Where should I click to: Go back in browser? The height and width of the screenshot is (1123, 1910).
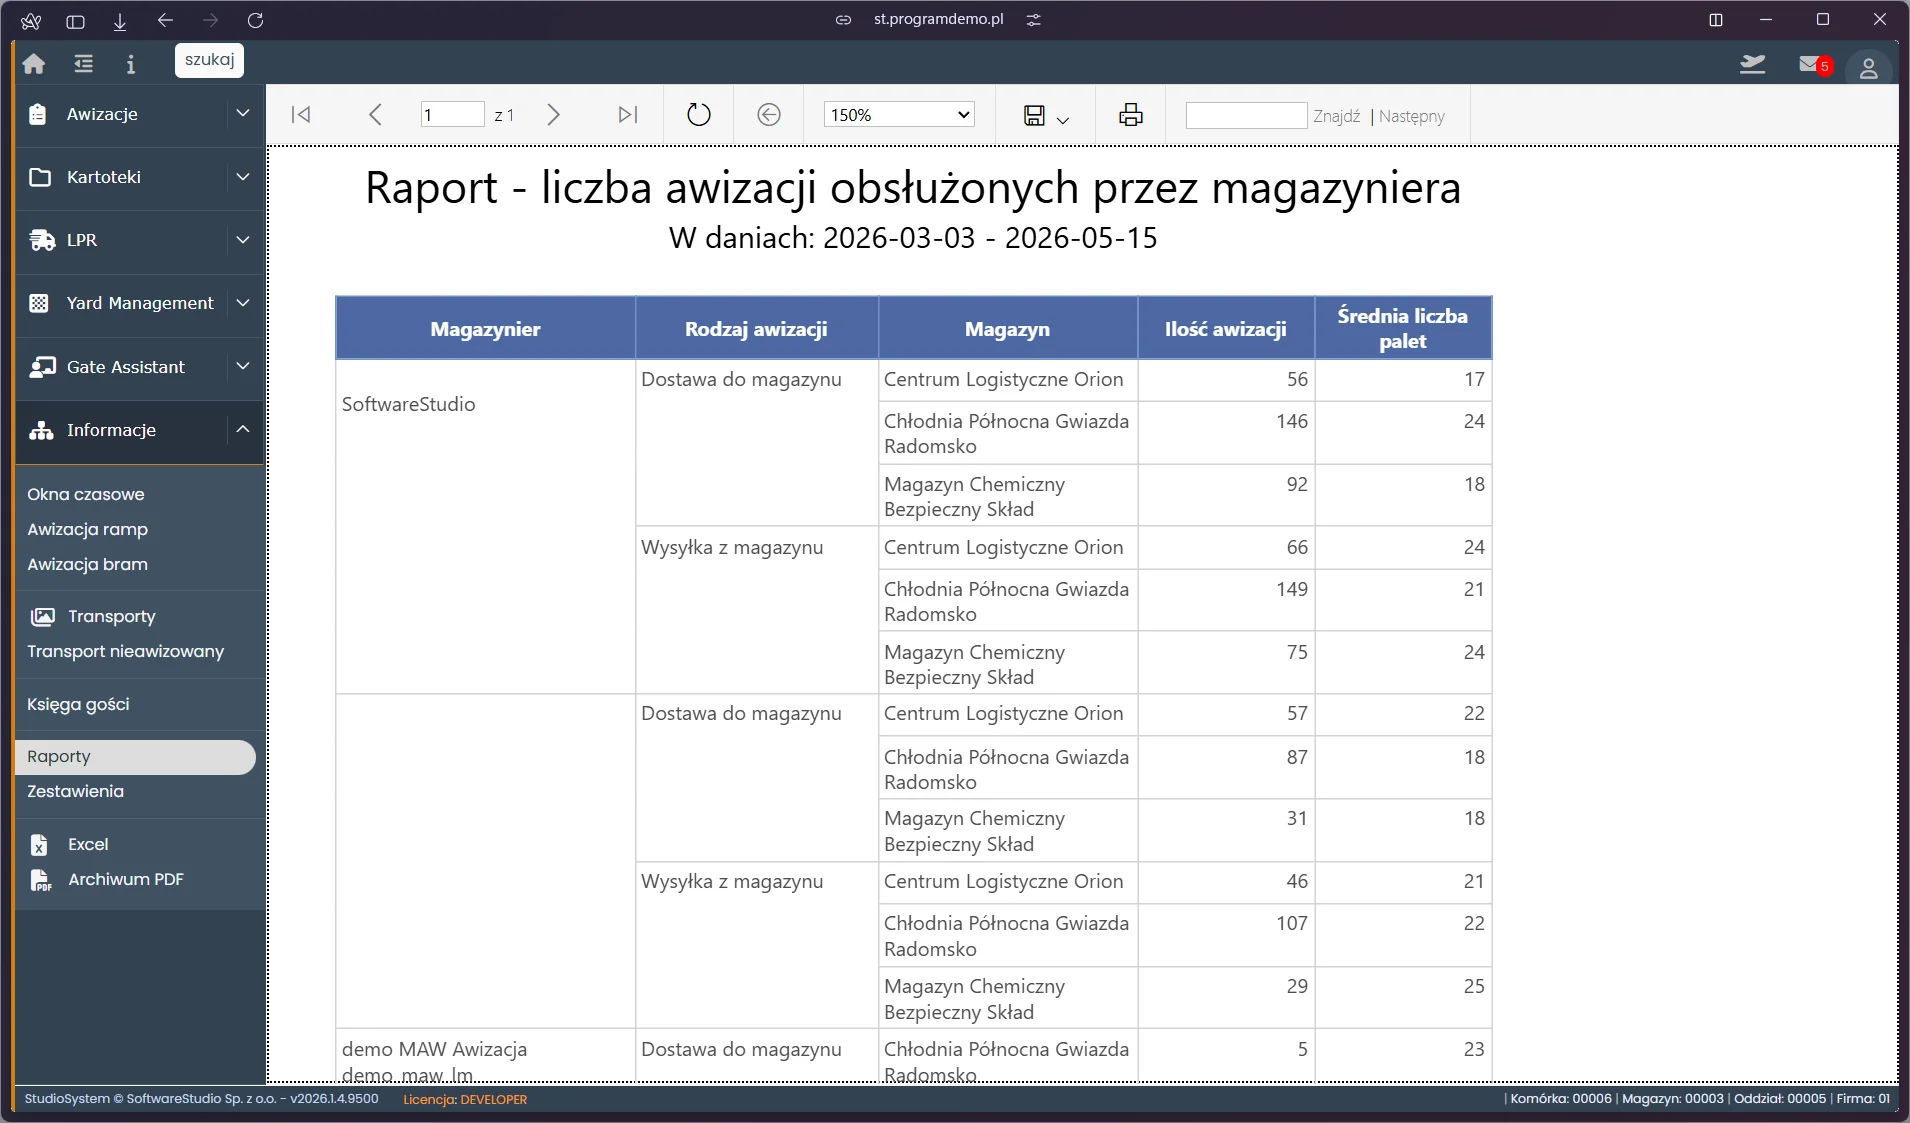[x=165, y=20]
